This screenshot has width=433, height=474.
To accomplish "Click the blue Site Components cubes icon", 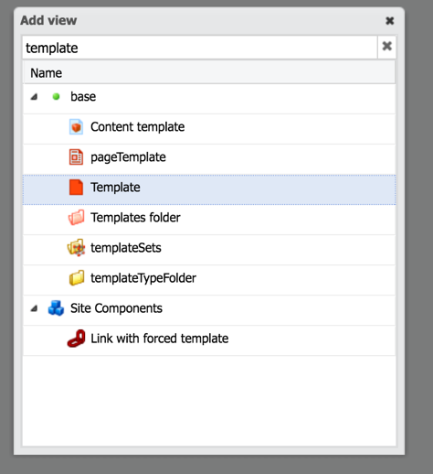I will click(x=56, y=308).
